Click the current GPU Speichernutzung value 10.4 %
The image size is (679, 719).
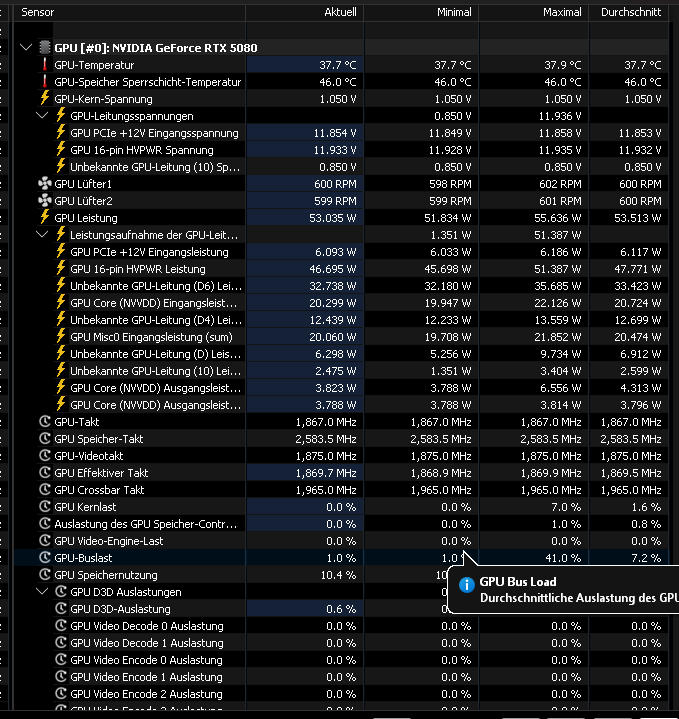pos(338,575)
